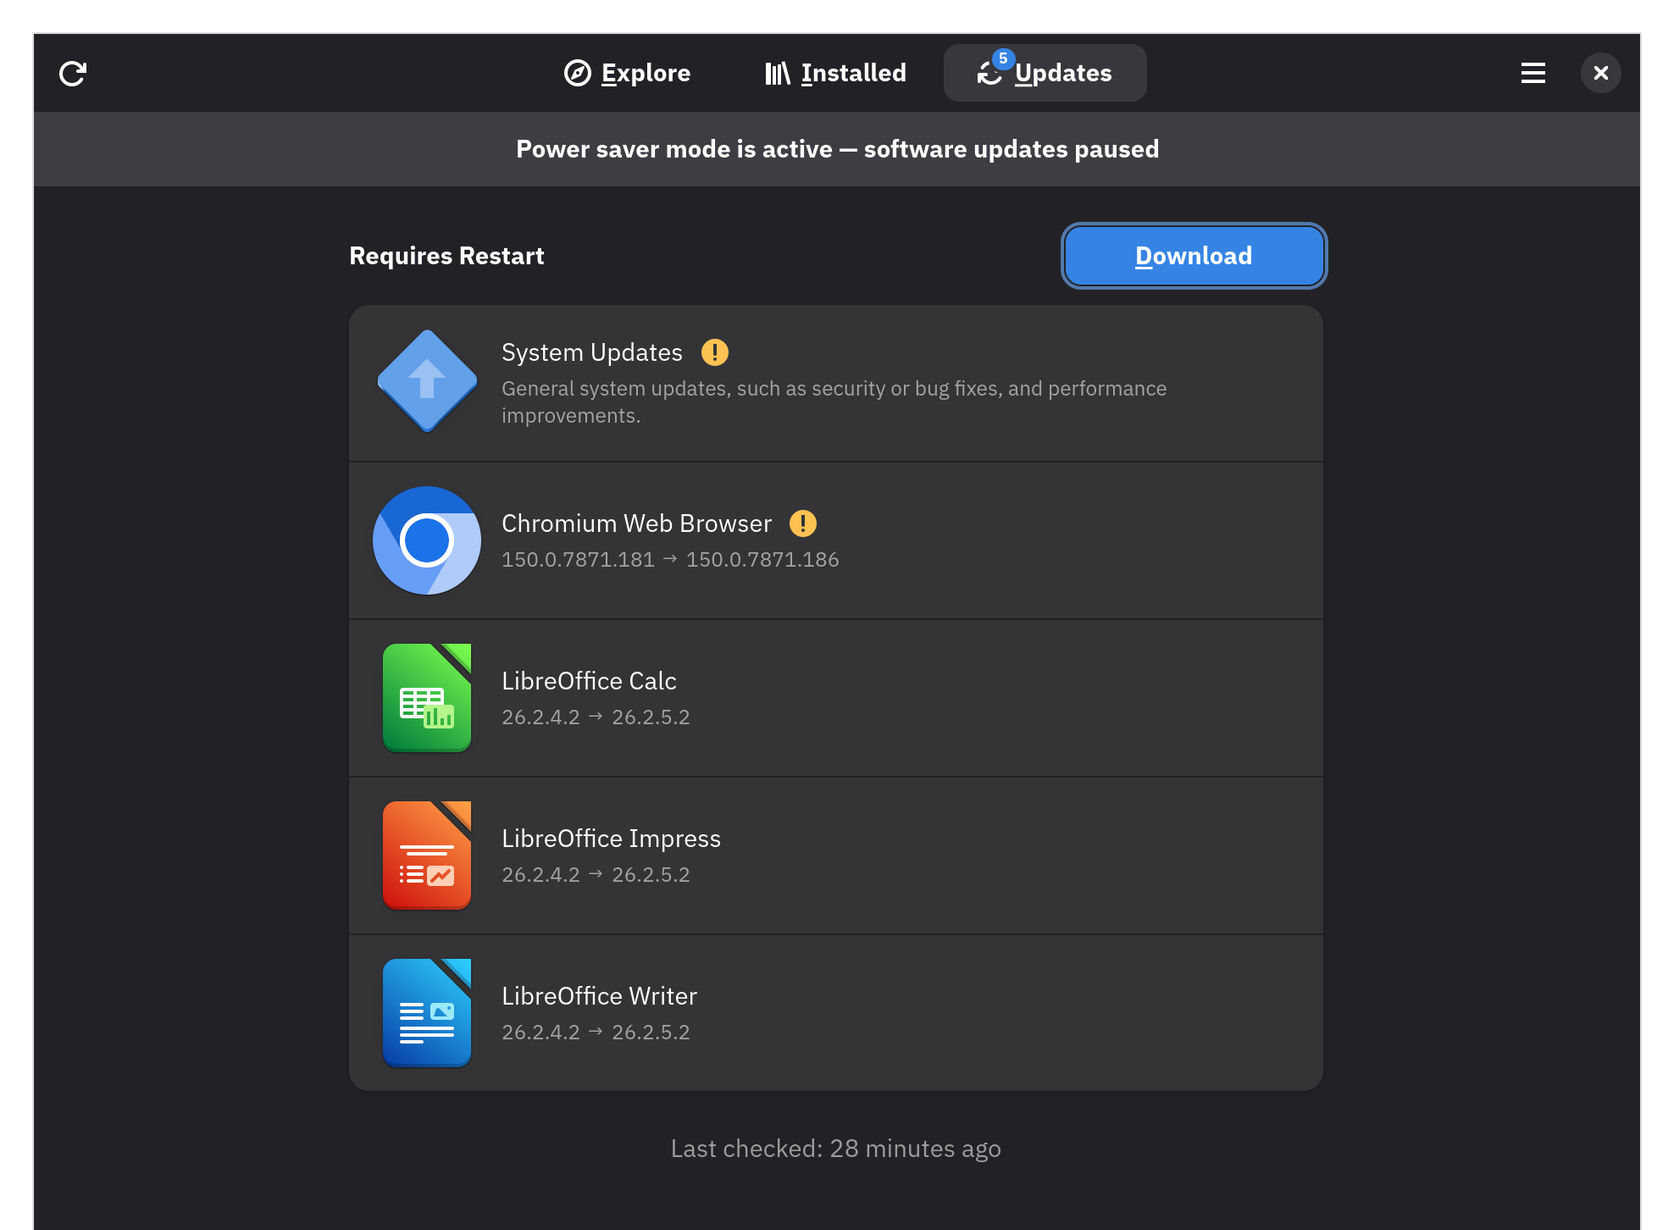1674x1230 pixels.
Task: Open Chromium Web Browser update details
Action: (836, 540)
